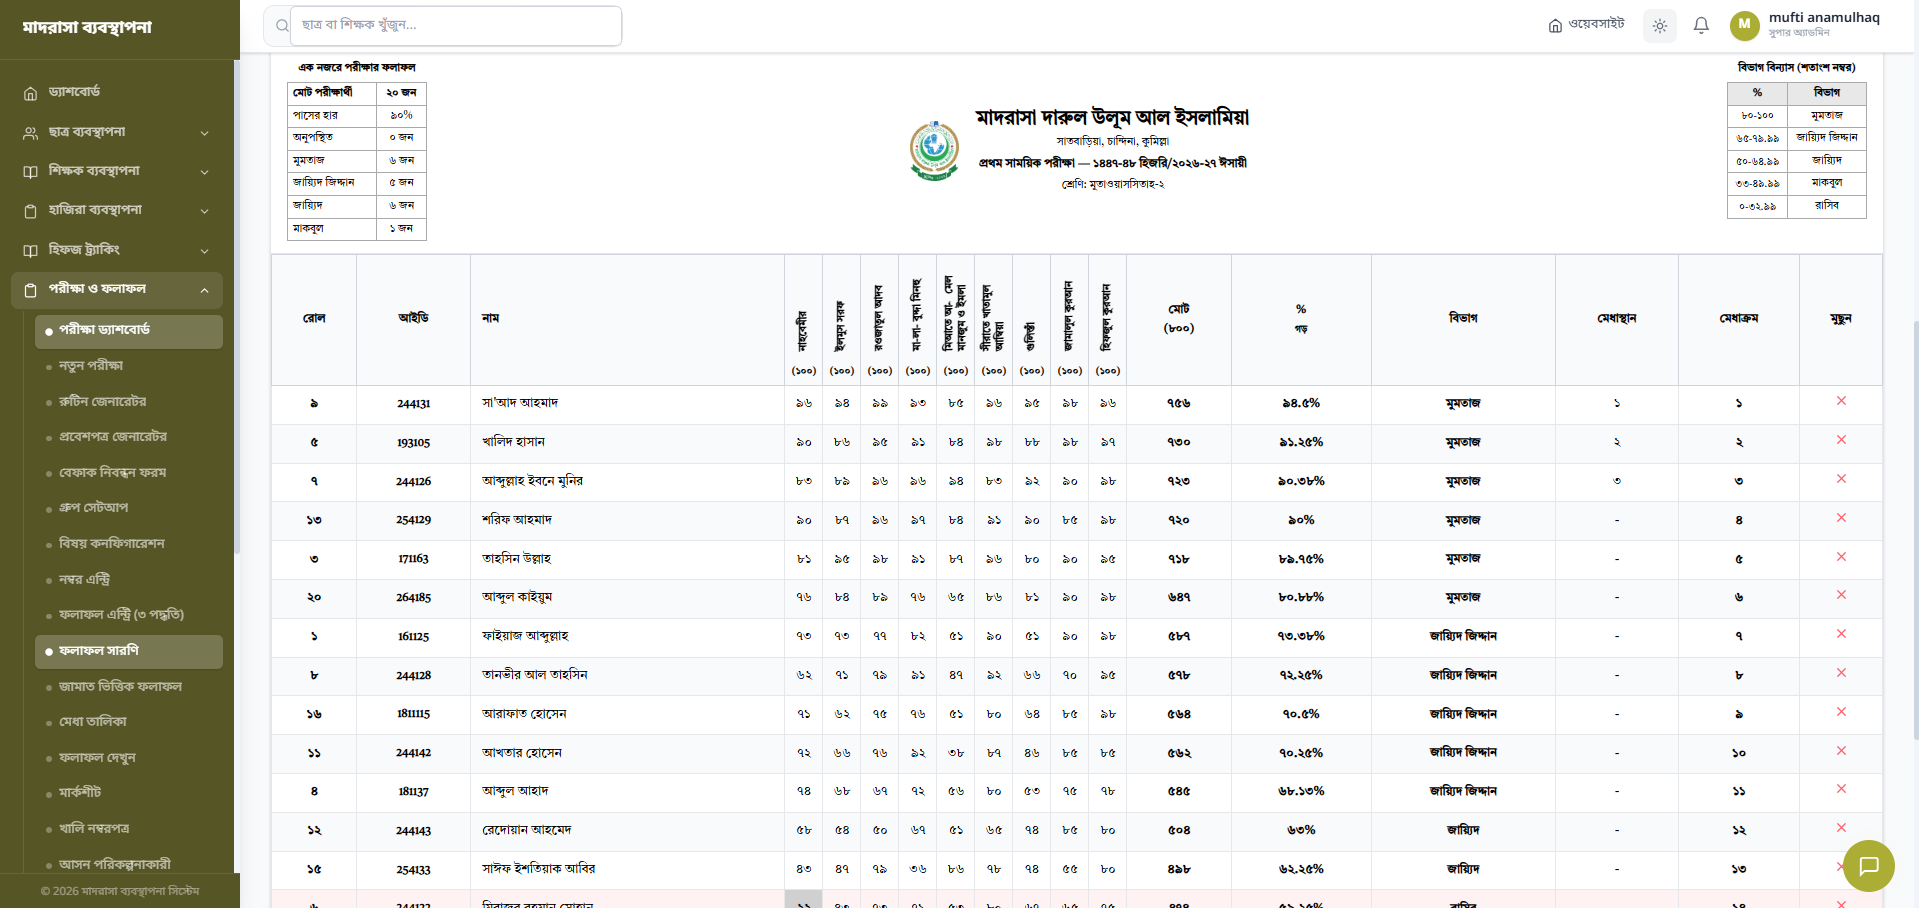1919x908 pixels.
Task: Click total marks cell ৭৫৬
Action: pos(1179,404)
